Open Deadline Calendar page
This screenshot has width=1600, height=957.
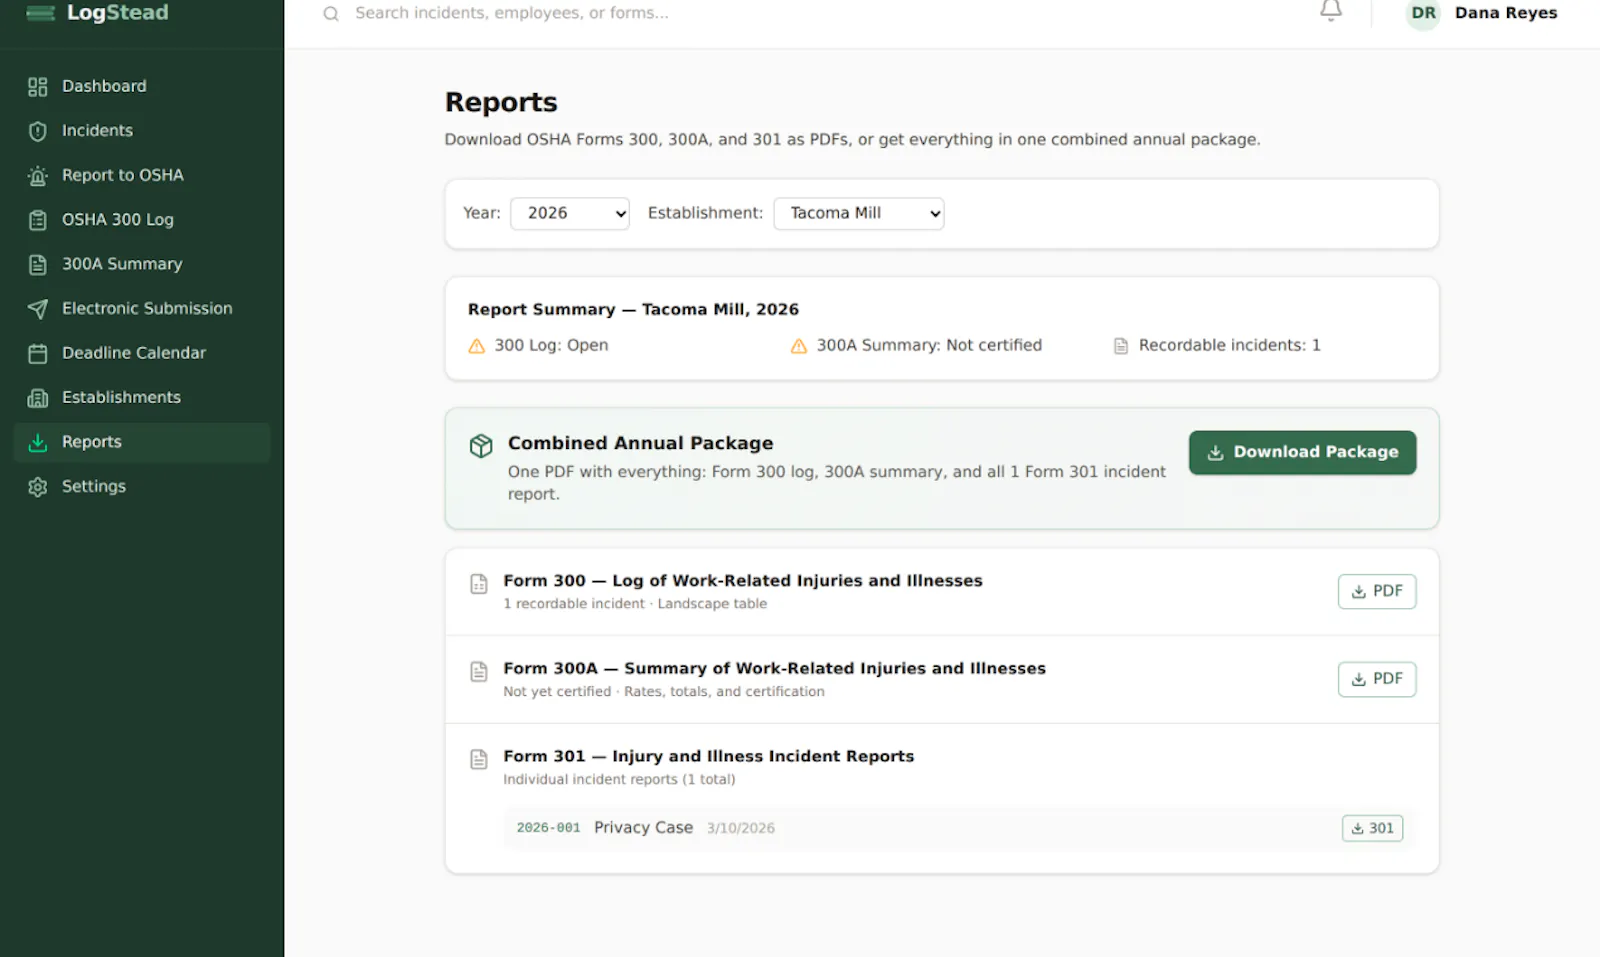coord(142,353)
